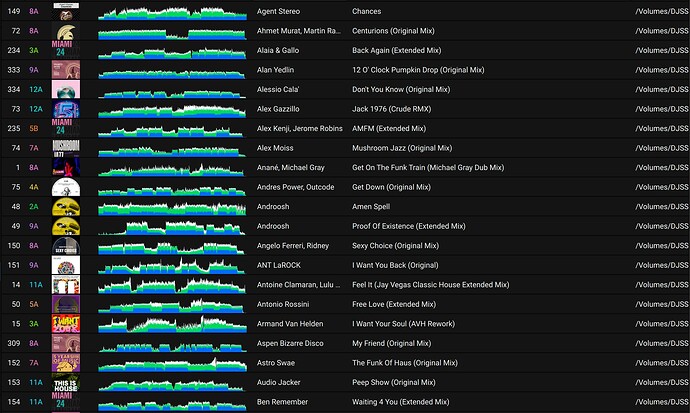Click album art for Mushroom Jazz track
Image resolution: width=690 pixels, height=413 pixels.
click(x=67, y=148)
